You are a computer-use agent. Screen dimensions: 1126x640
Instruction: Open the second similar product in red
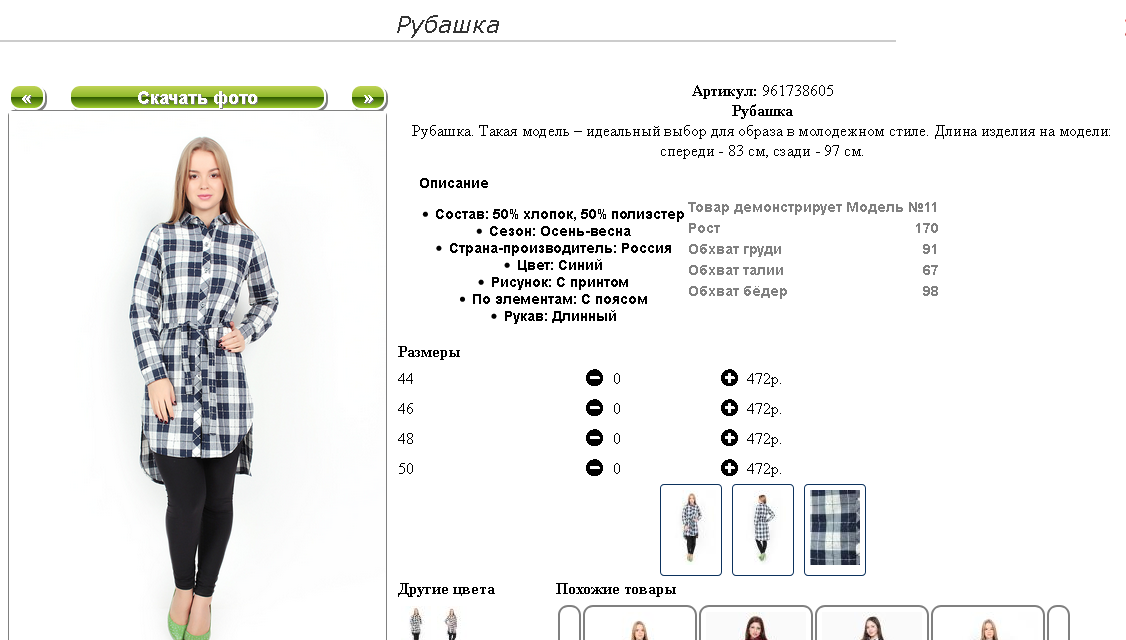click(x=755, y=623)
